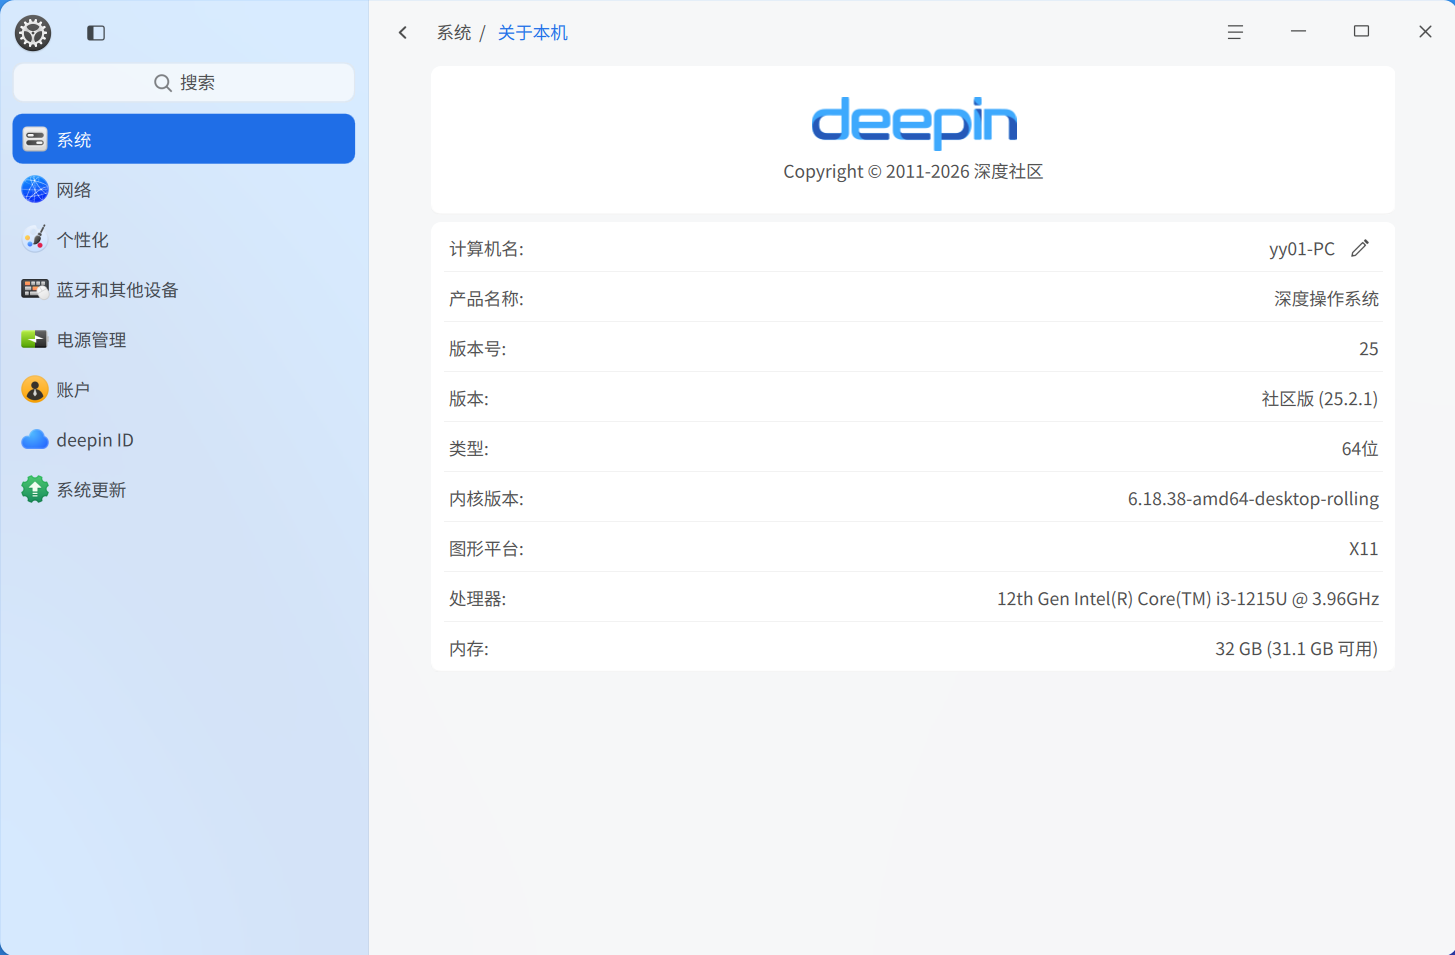Open 网络 settings category
Viewport: 1455px width, 955px height.
click(x=184, y=189)
